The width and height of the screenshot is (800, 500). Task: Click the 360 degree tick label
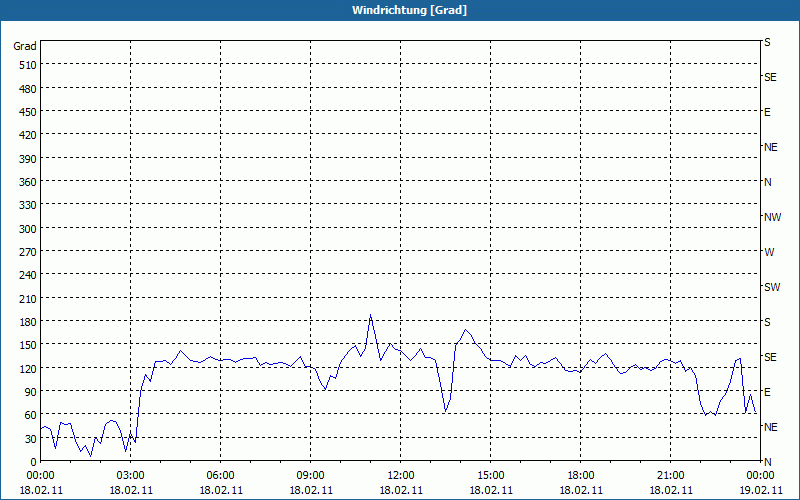tap(28, 182)
